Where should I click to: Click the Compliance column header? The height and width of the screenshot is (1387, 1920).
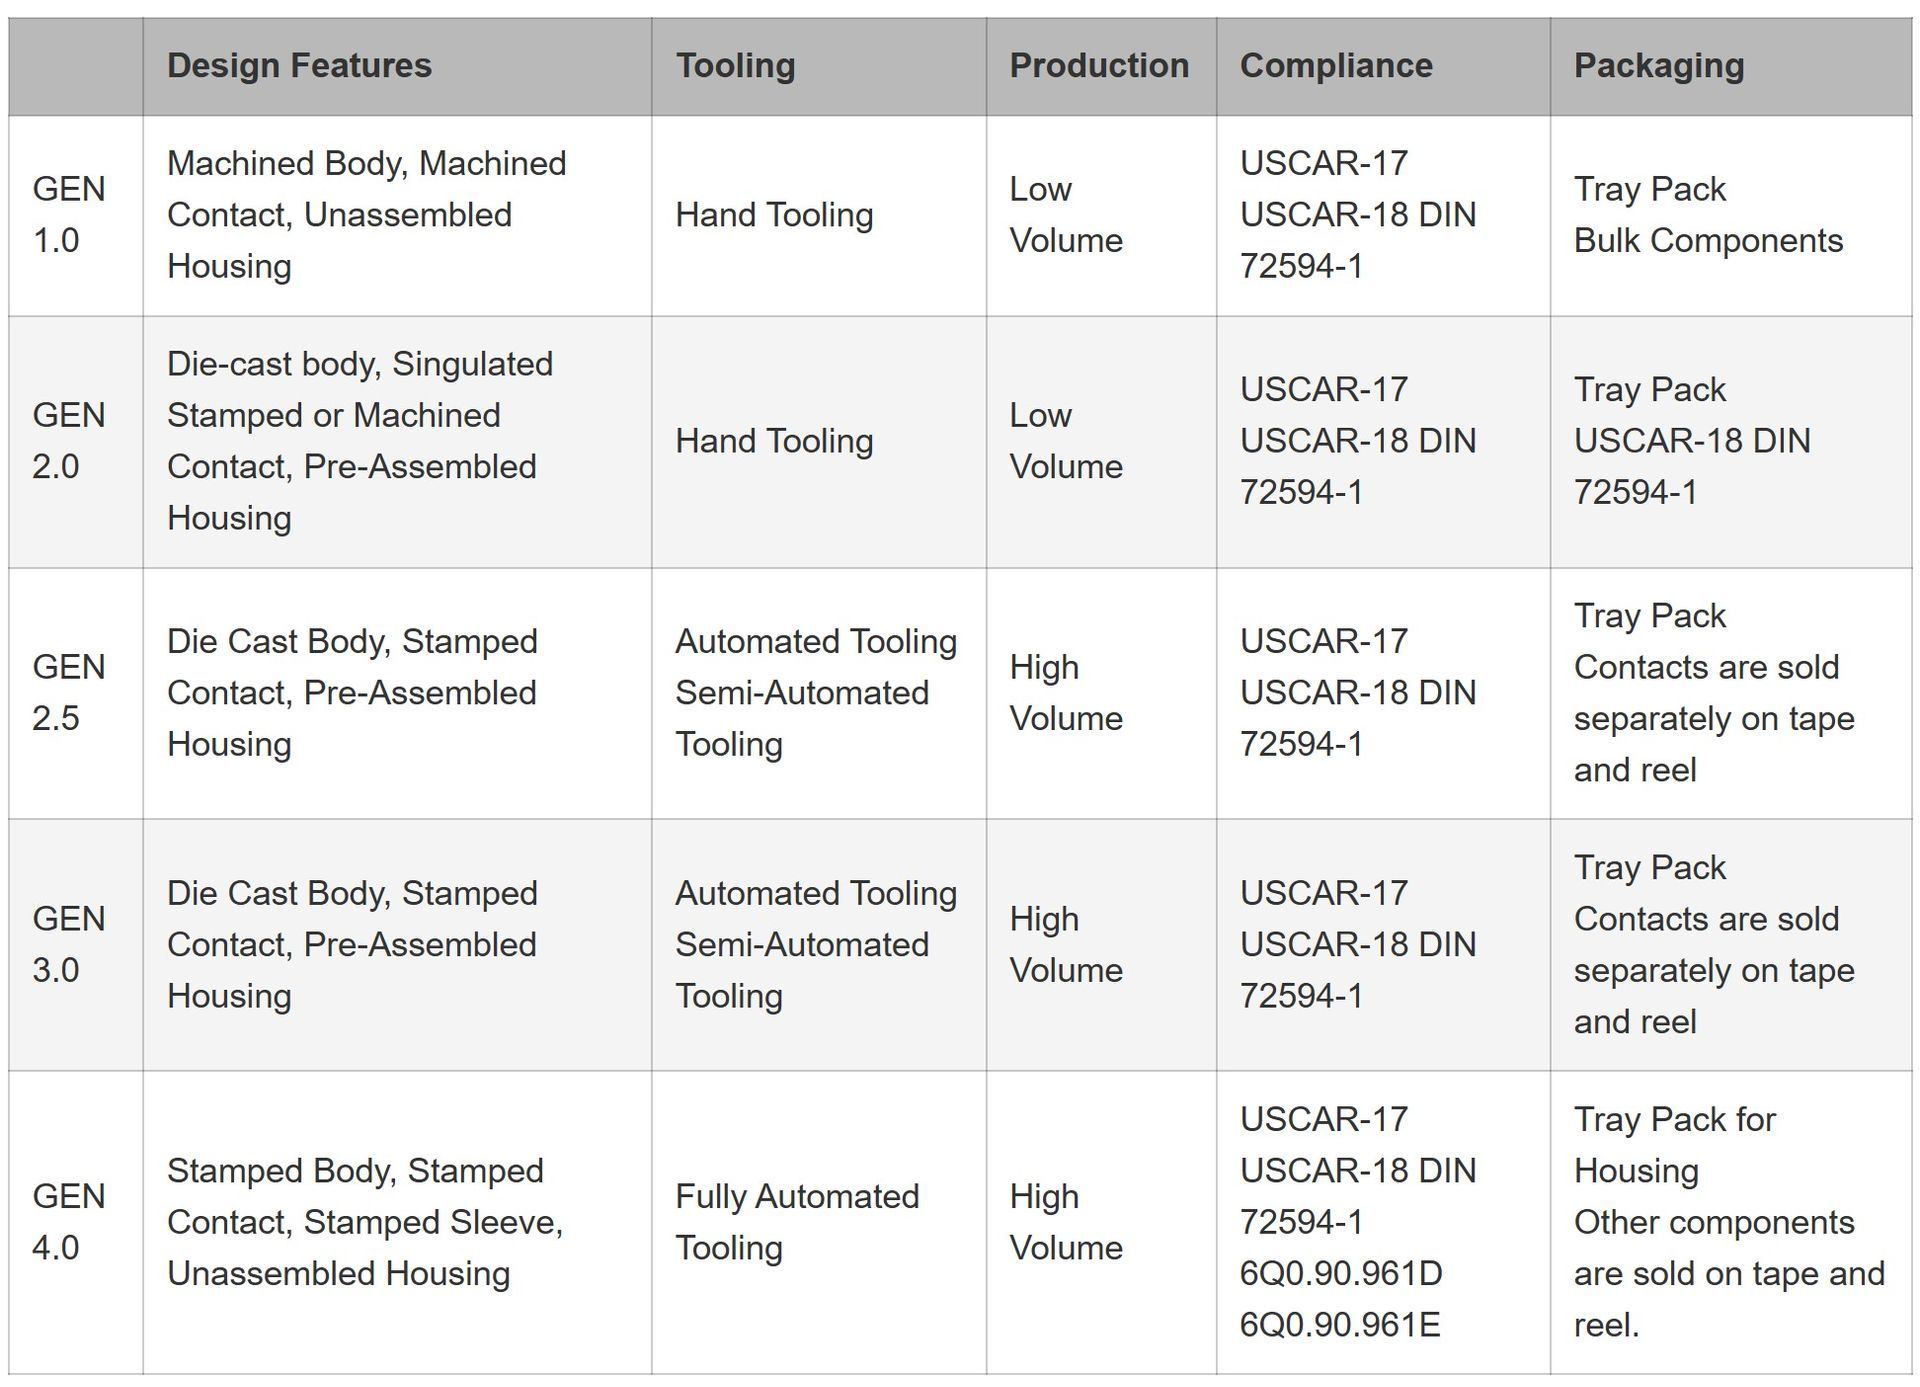tap(1336, 66)
